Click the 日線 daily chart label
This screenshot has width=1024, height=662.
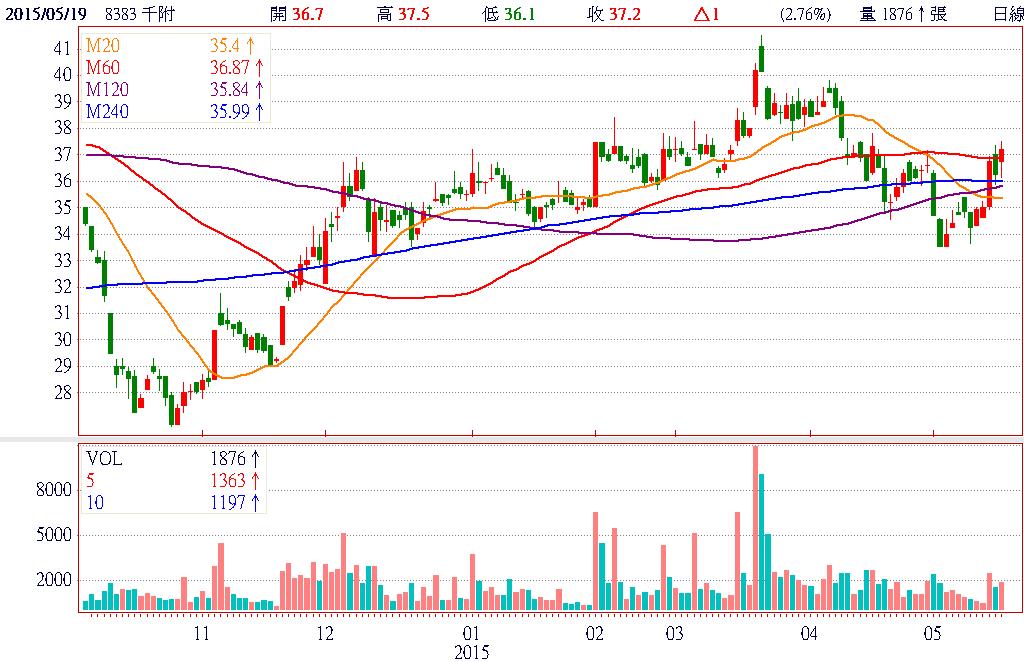click(x=1006, y=13)
